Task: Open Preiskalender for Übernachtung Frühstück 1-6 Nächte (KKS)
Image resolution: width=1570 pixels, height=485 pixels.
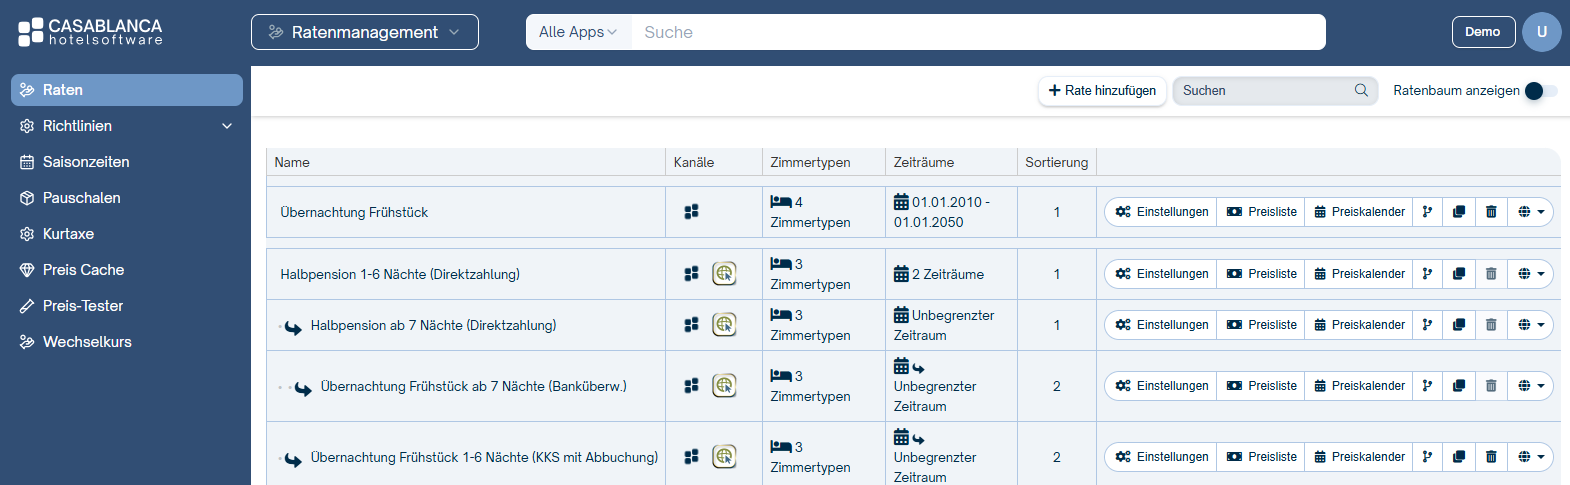Action: pyautogui.click(x=1358, y=457)
